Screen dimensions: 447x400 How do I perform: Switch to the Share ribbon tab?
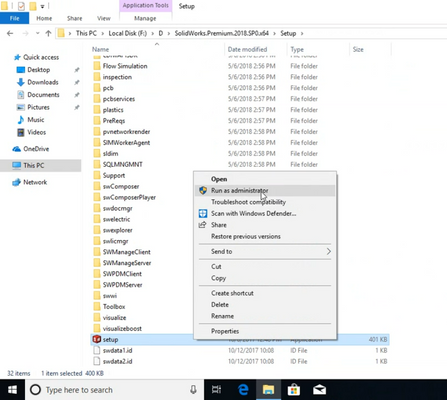(74, 18)
